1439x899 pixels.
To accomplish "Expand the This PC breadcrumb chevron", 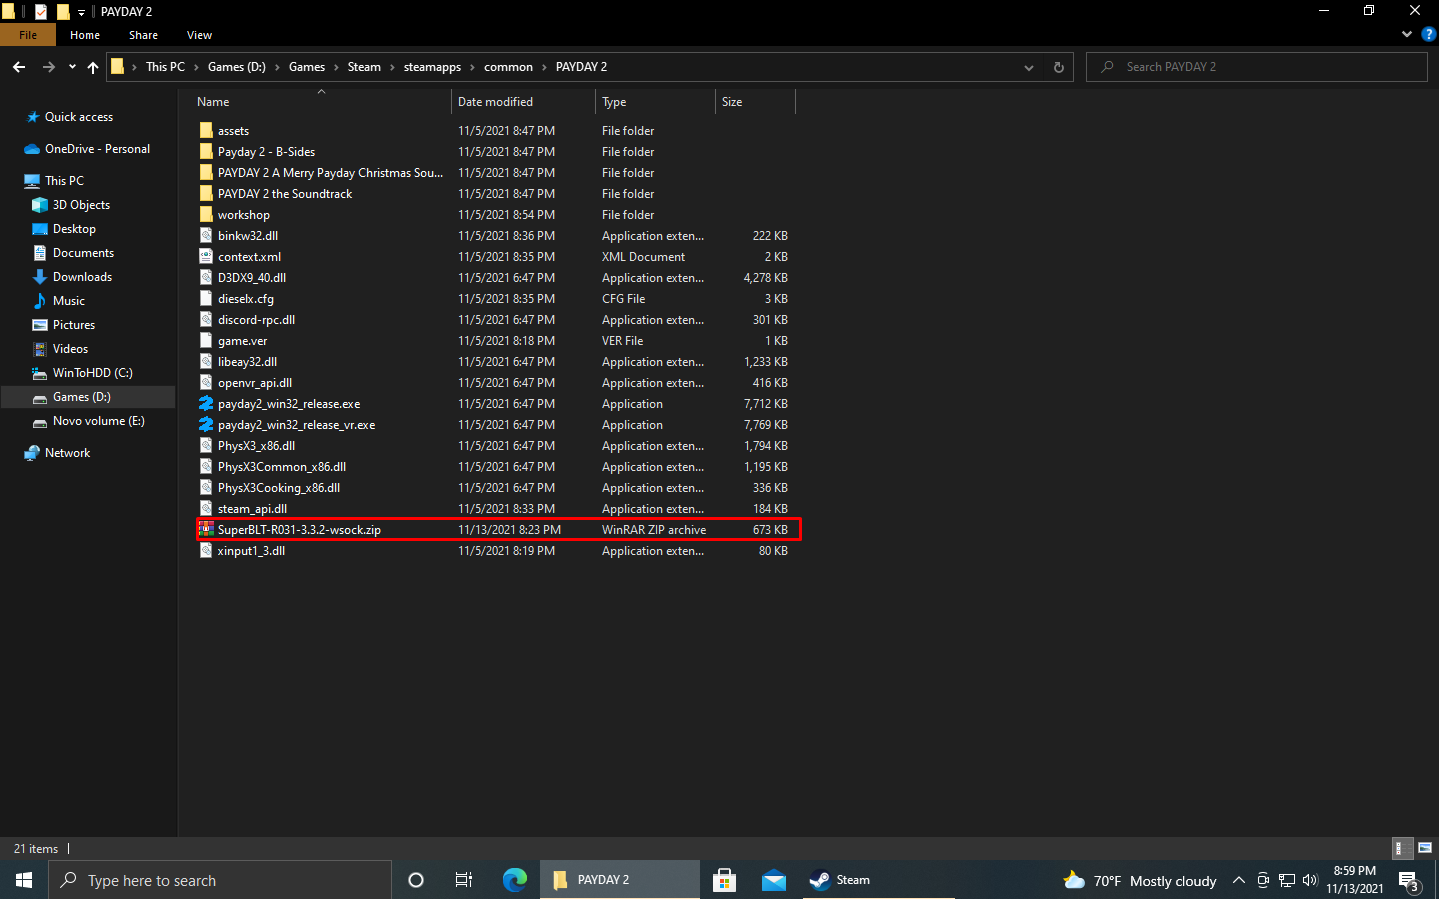I will 196,67.
